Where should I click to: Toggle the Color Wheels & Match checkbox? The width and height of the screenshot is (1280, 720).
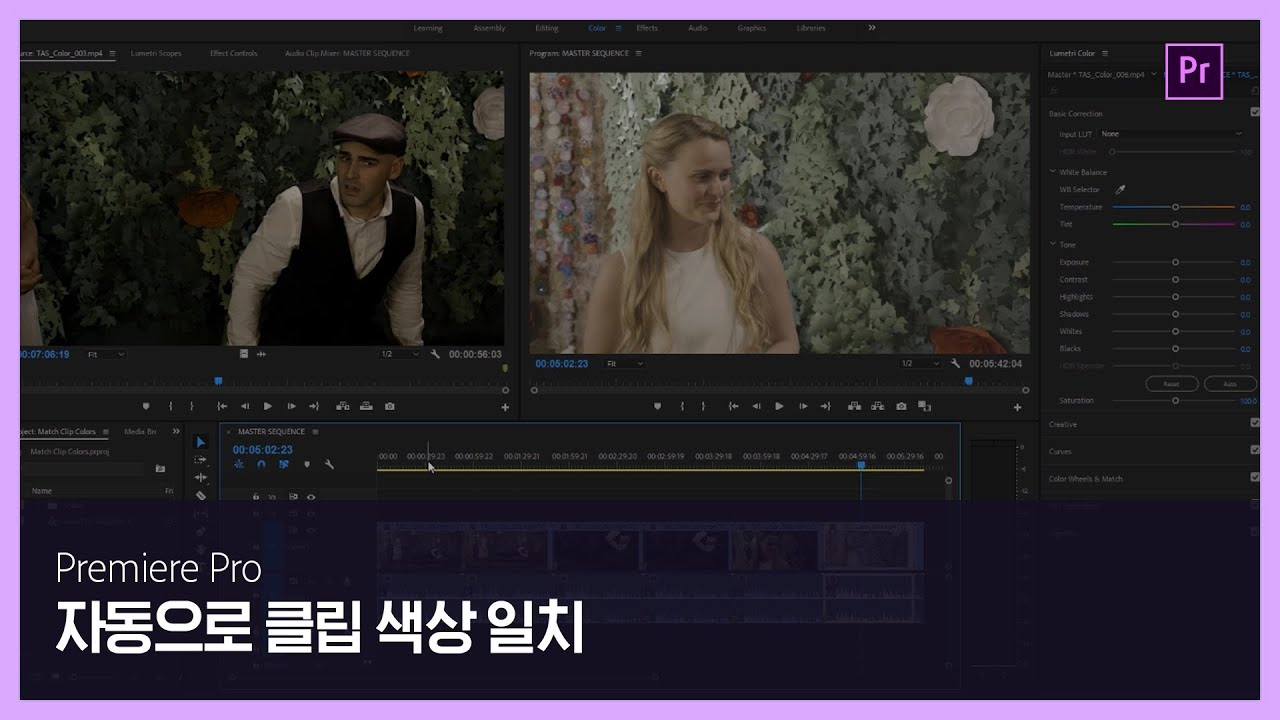click(x=1255, y=477)
